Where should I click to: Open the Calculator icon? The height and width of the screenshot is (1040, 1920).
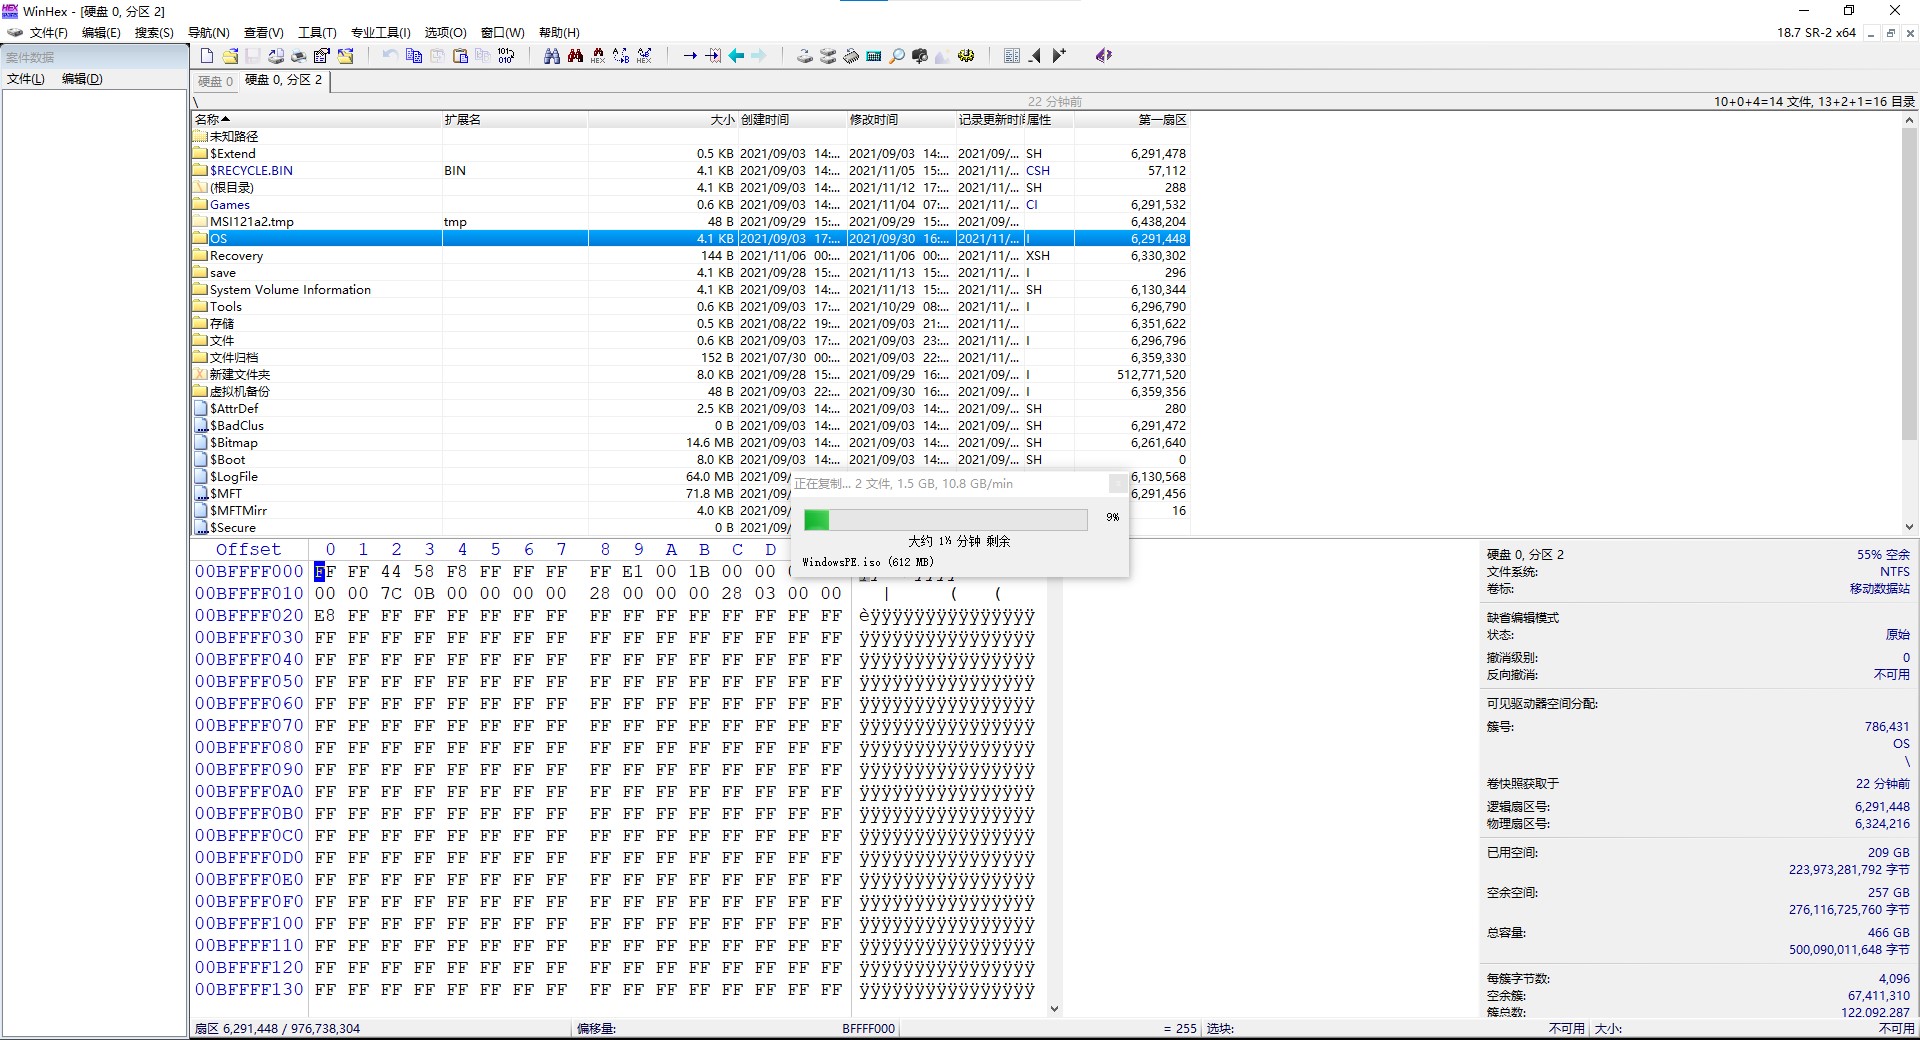point(874,56)
